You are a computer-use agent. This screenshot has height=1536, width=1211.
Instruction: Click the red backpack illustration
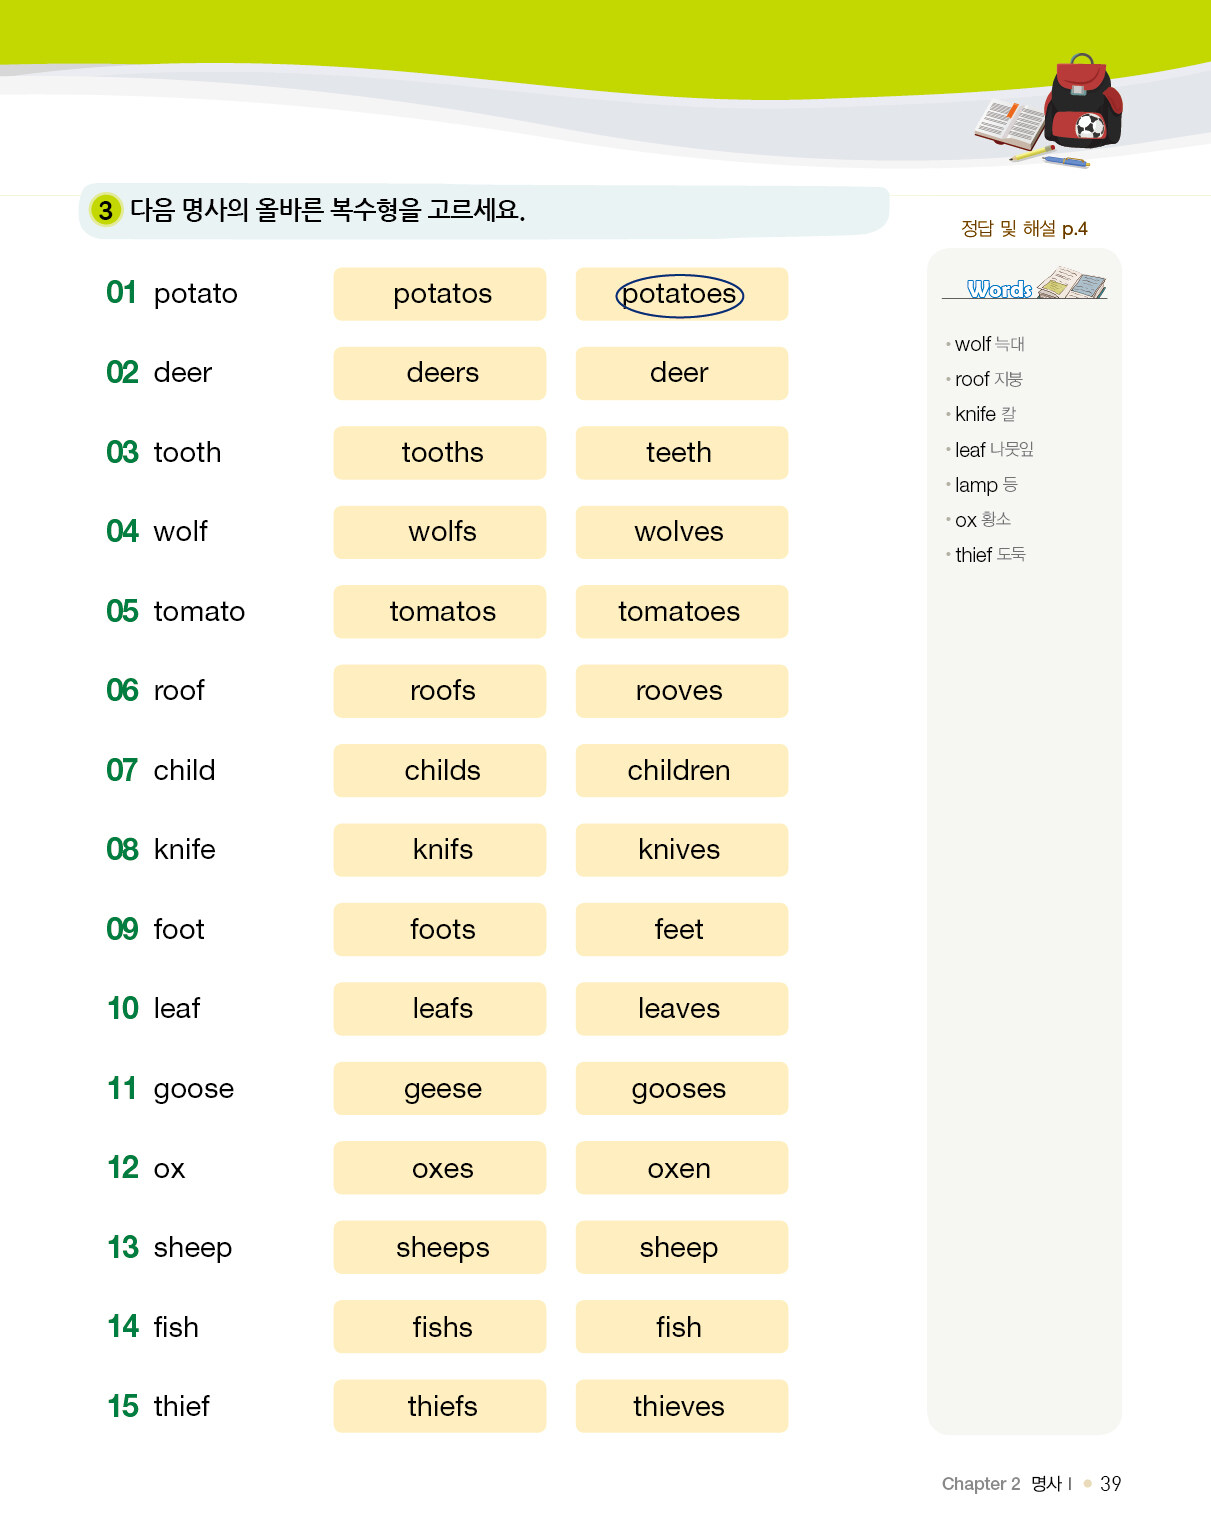click(1084, 102)
